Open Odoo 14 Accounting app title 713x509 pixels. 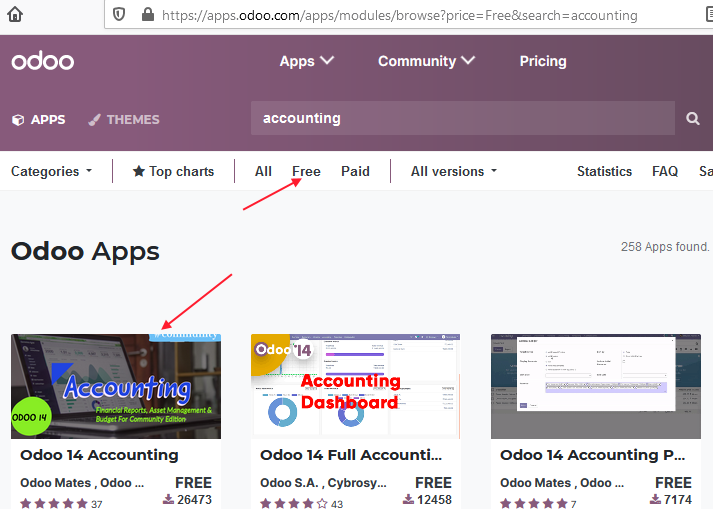click(99, 455)
